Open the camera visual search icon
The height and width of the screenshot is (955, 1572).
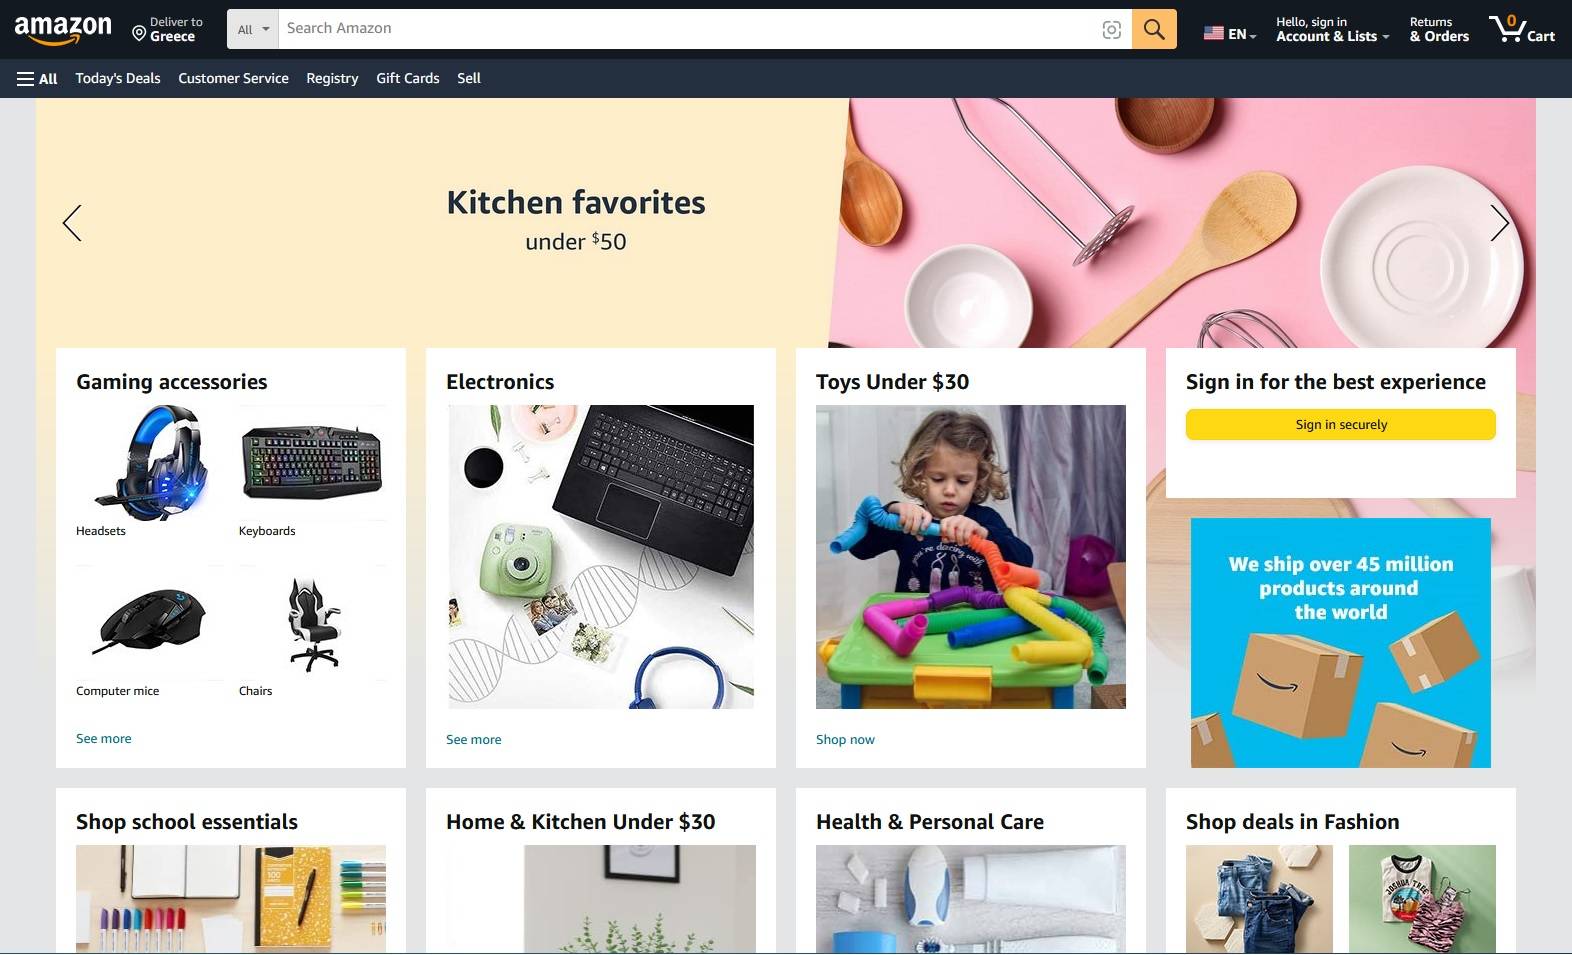tap(1111, 30)
